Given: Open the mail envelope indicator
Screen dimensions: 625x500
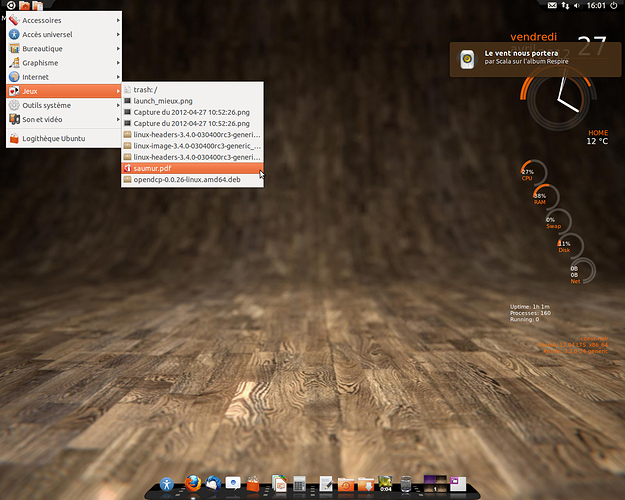Looking at the screenshot, I should tap(552, 5).
